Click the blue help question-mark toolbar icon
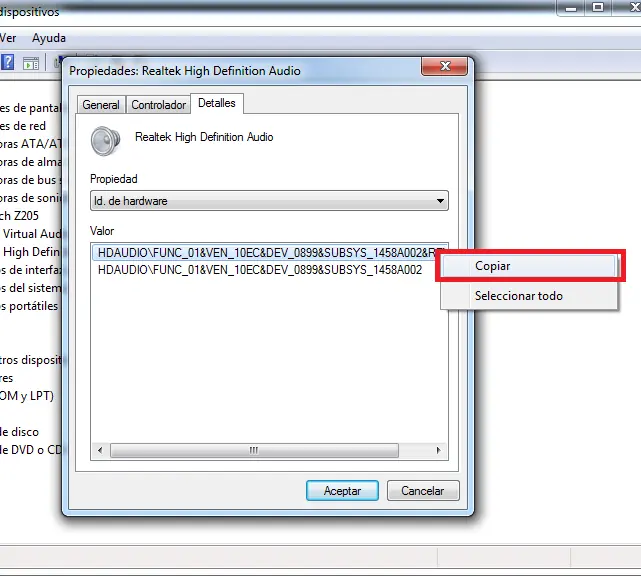641x576 pixels. click(8, 62)
